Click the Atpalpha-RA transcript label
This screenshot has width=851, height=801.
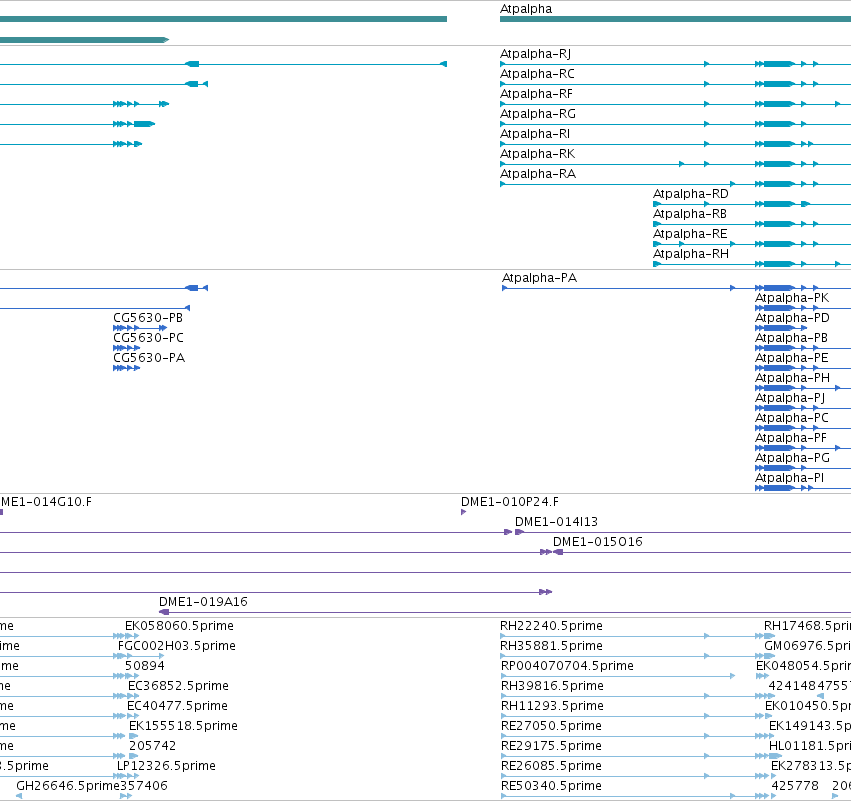538,174
